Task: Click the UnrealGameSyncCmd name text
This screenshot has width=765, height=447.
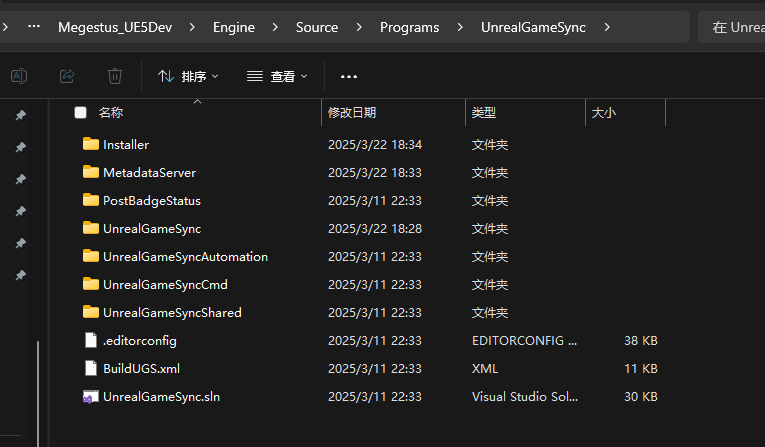Action: (x=165, y=285)
